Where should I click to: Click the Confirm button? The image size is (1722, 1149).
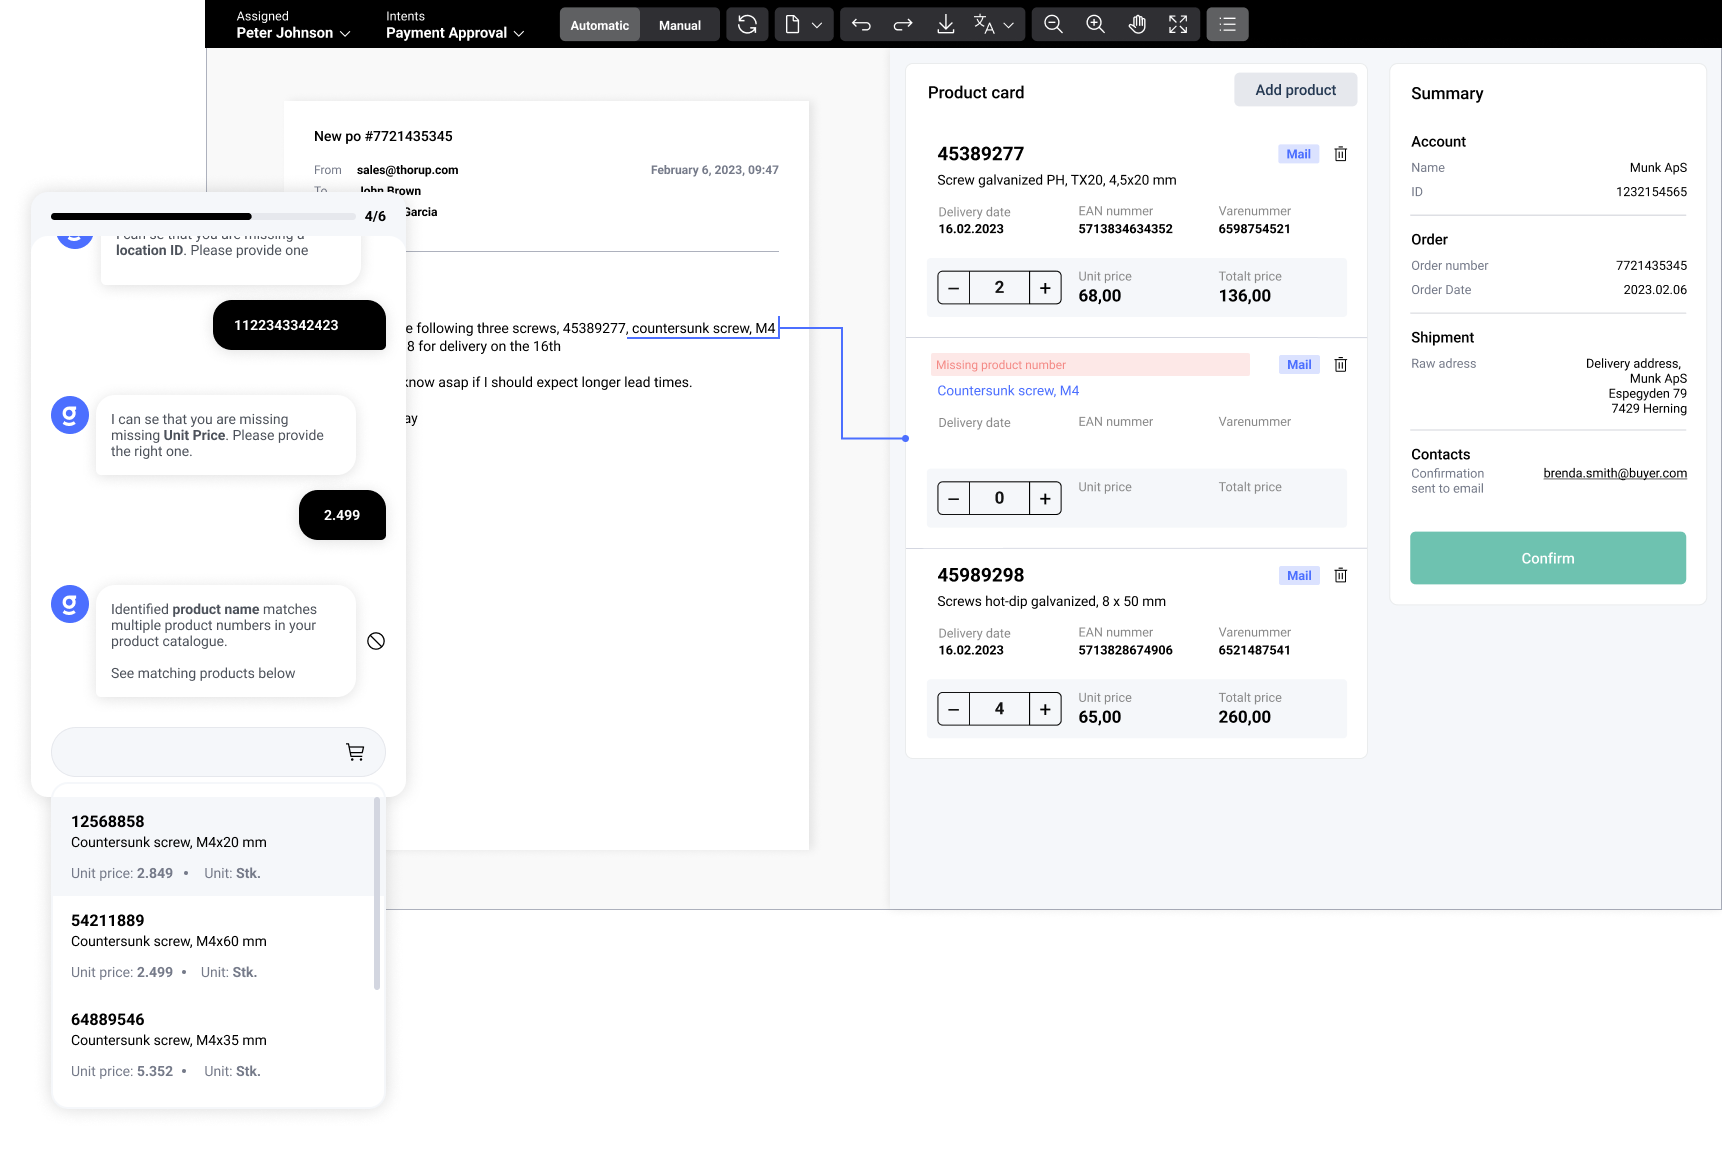[1547, 558]
